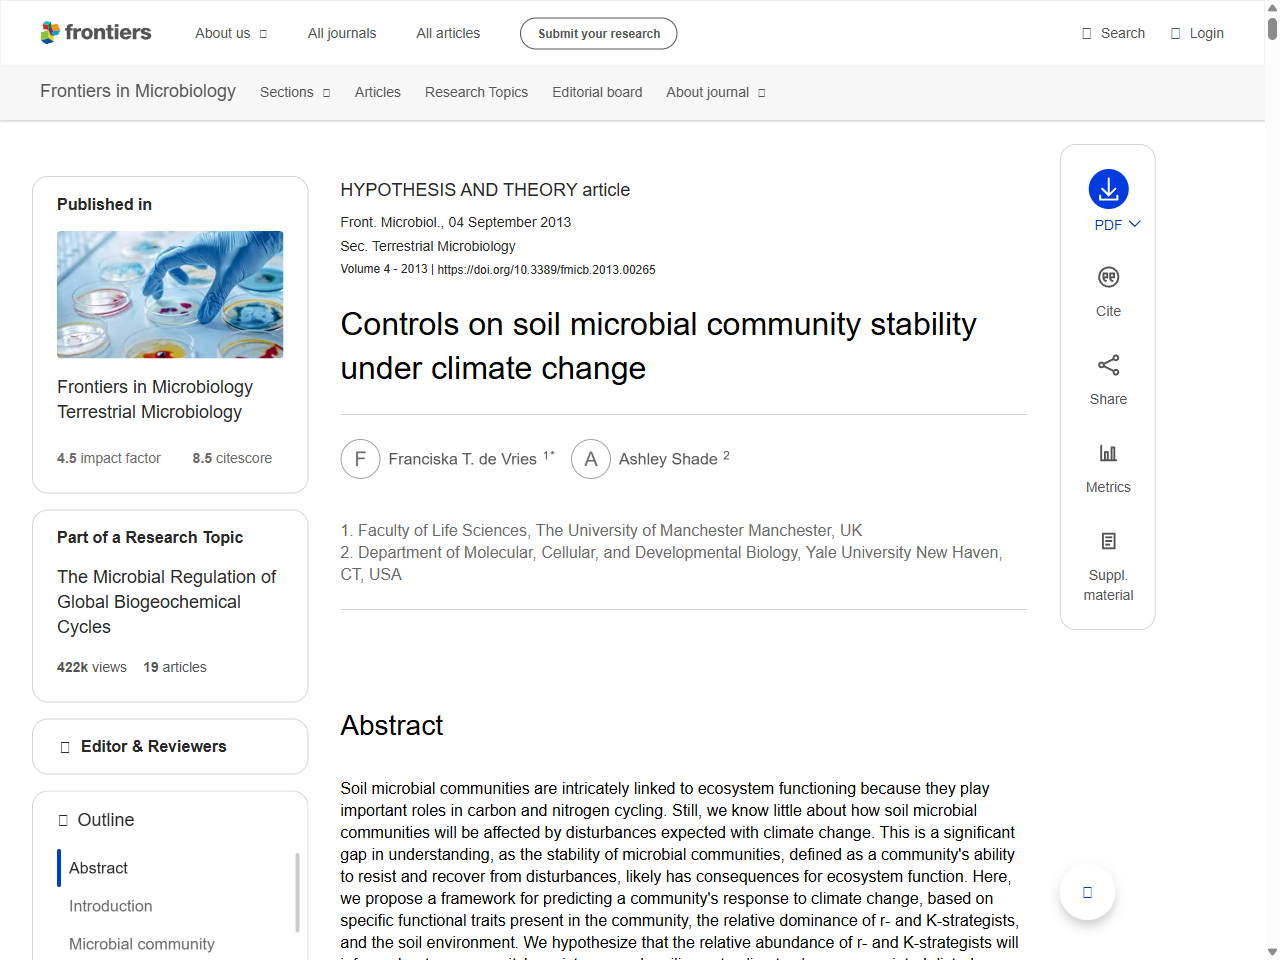Expand the PDF version chevron

(x=1135, y=224)
